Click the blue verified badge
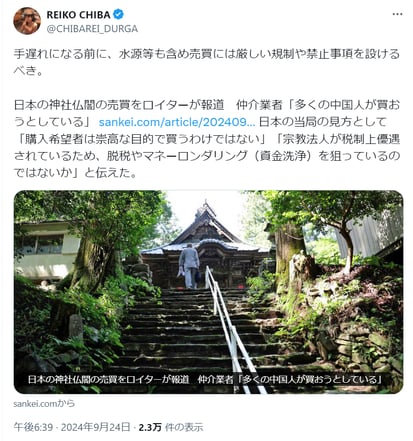 [x=119, y=14]
